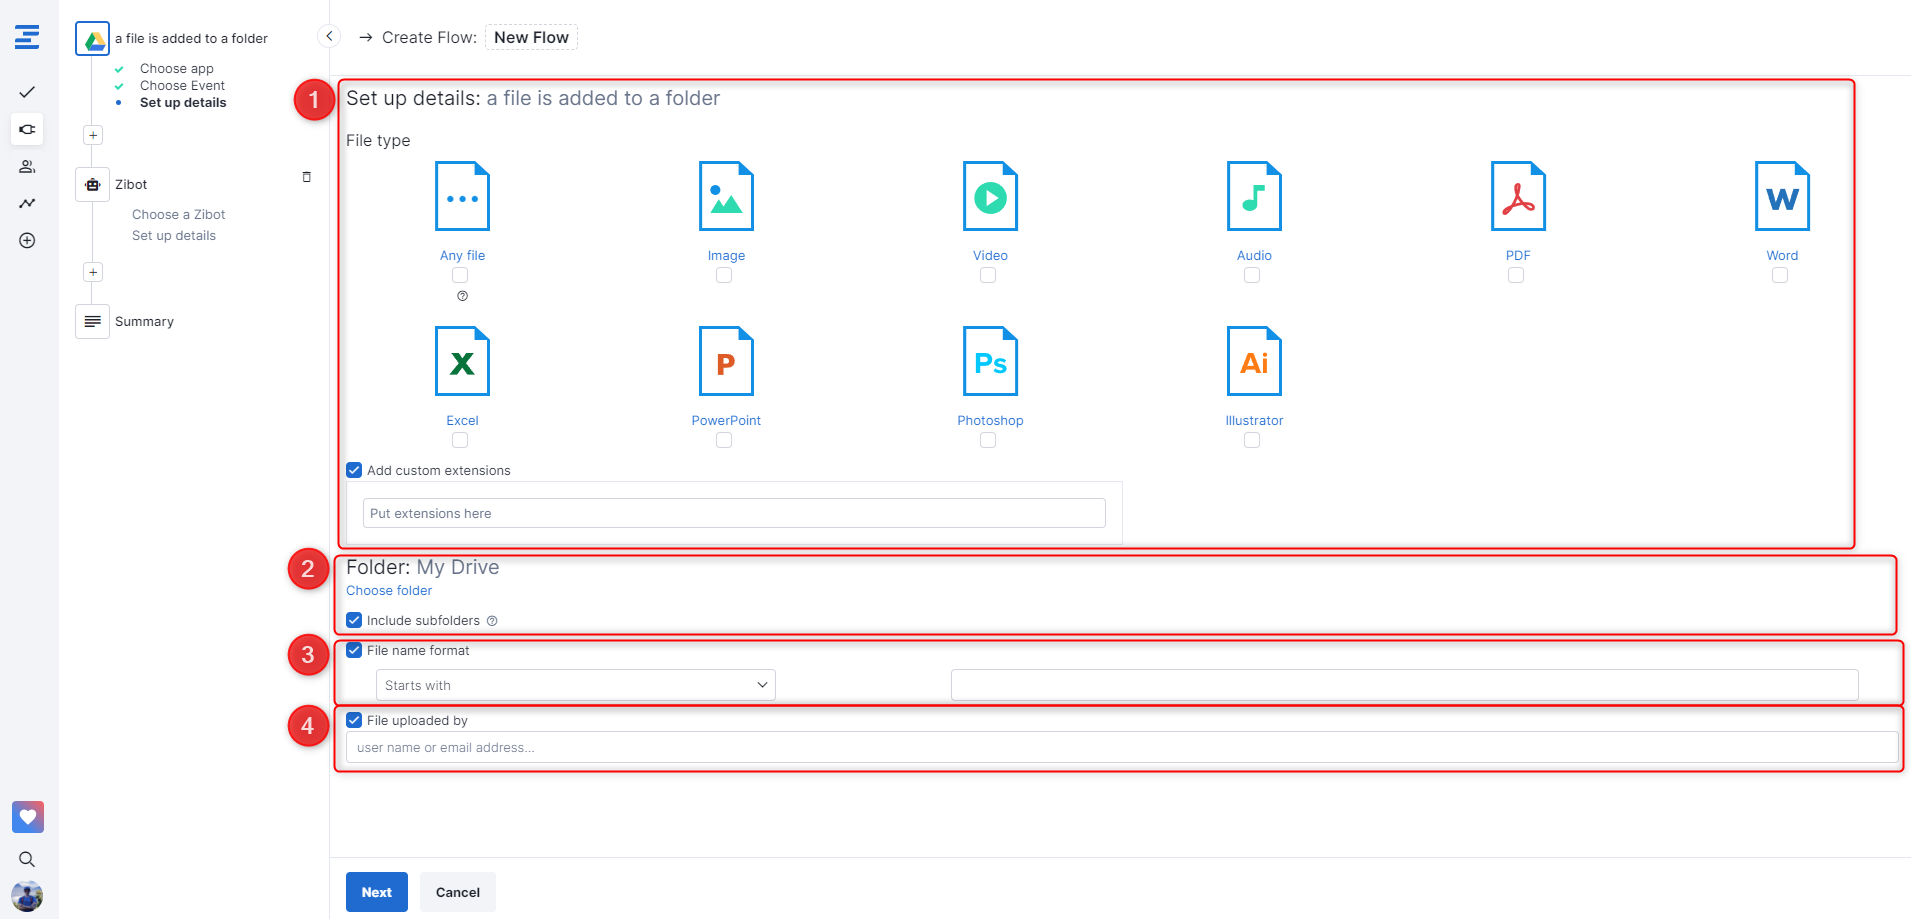Open the Starts with dropdown
Image resolution: width=1911 pixels, height=919 pixels.
[x=575, y=685]
